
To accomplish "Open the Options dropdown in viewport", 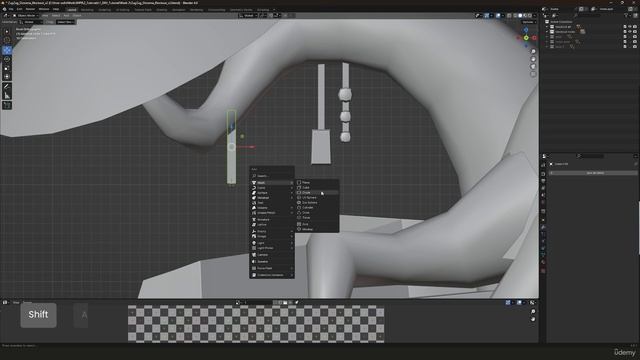I will click(528, 22).
